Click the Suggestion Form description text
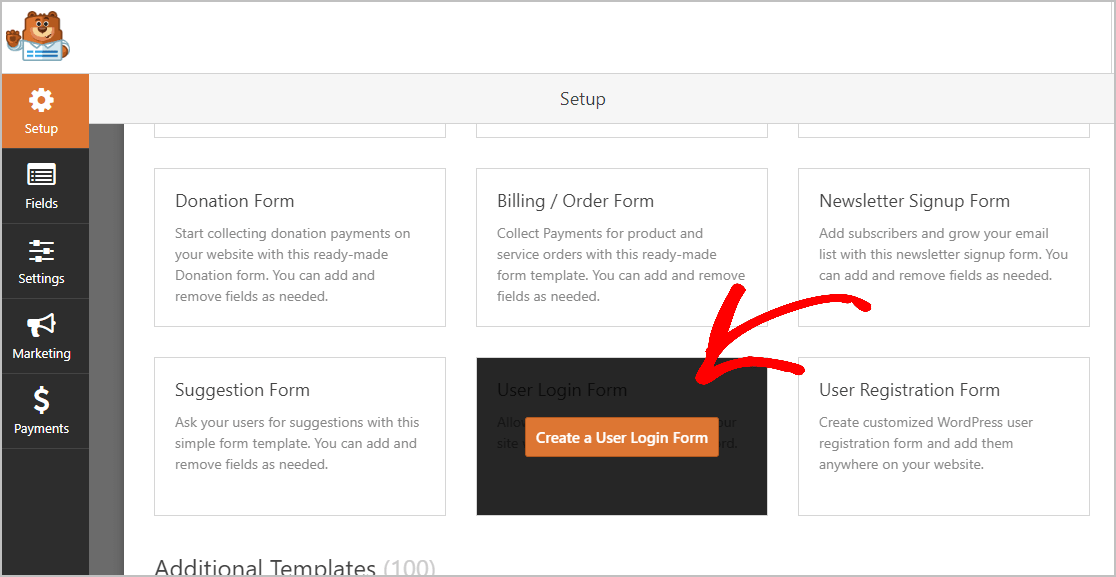Screen dimensions: 1116x577 coord(297,443)
